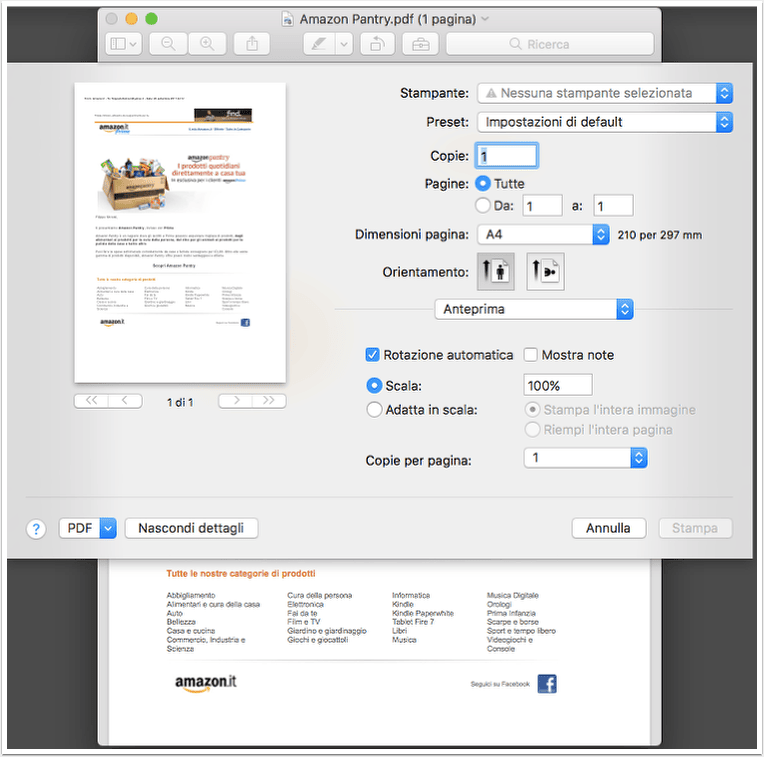Click the rotate page icon
The height and width of the screenshot is (757, 764).
point(377,44)
